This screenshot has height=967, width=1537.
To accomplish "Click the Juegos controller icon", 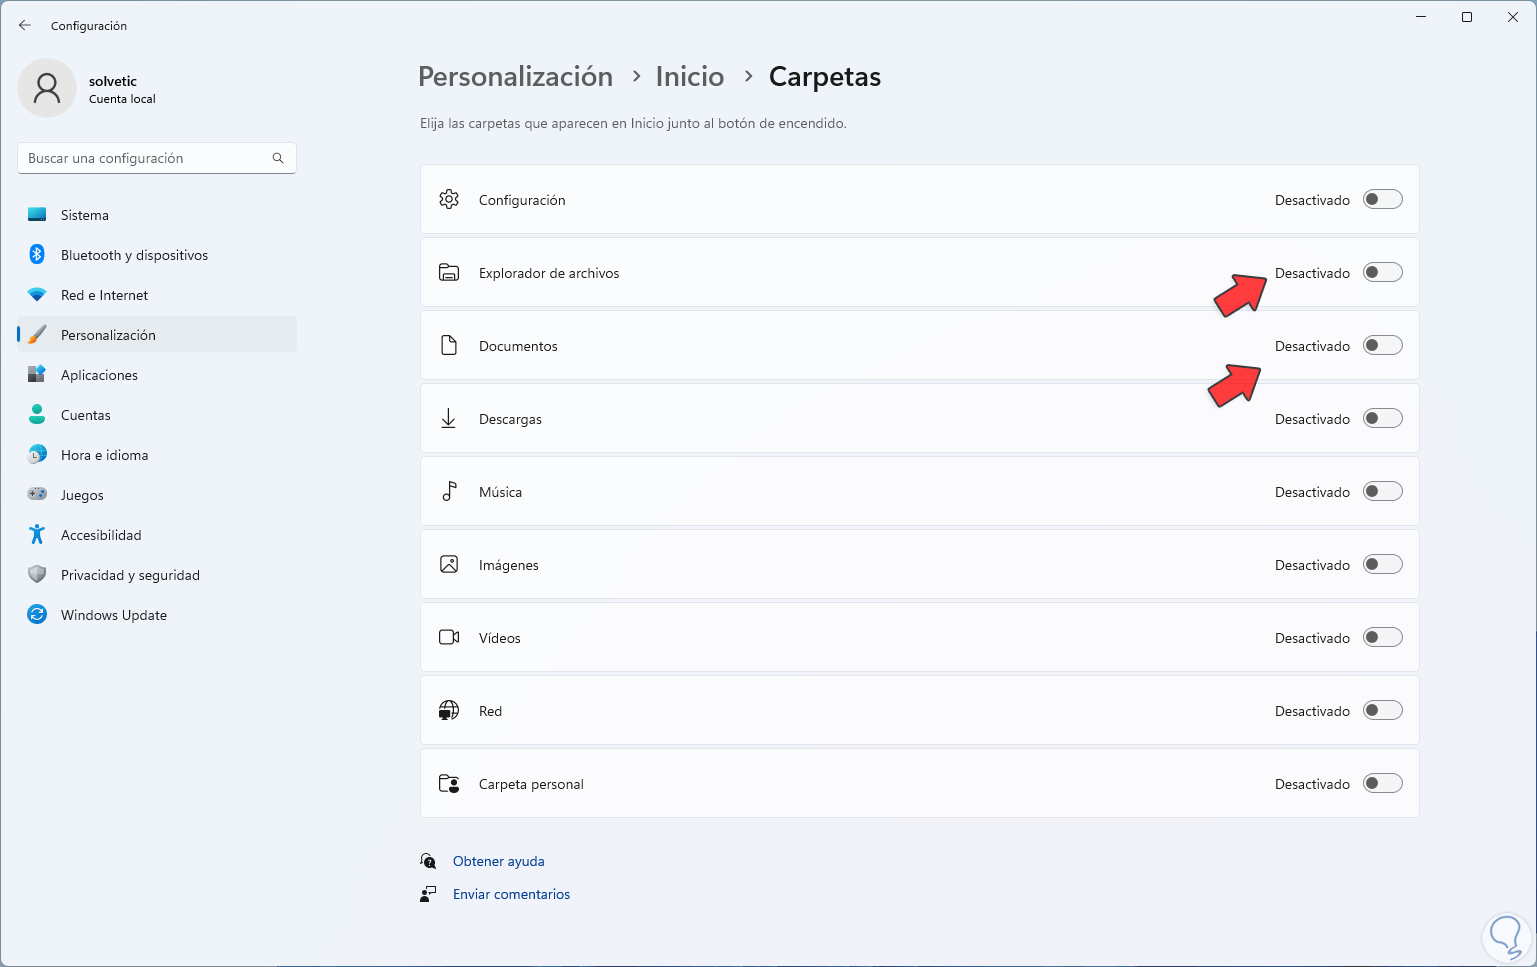I will click(37, 495).
